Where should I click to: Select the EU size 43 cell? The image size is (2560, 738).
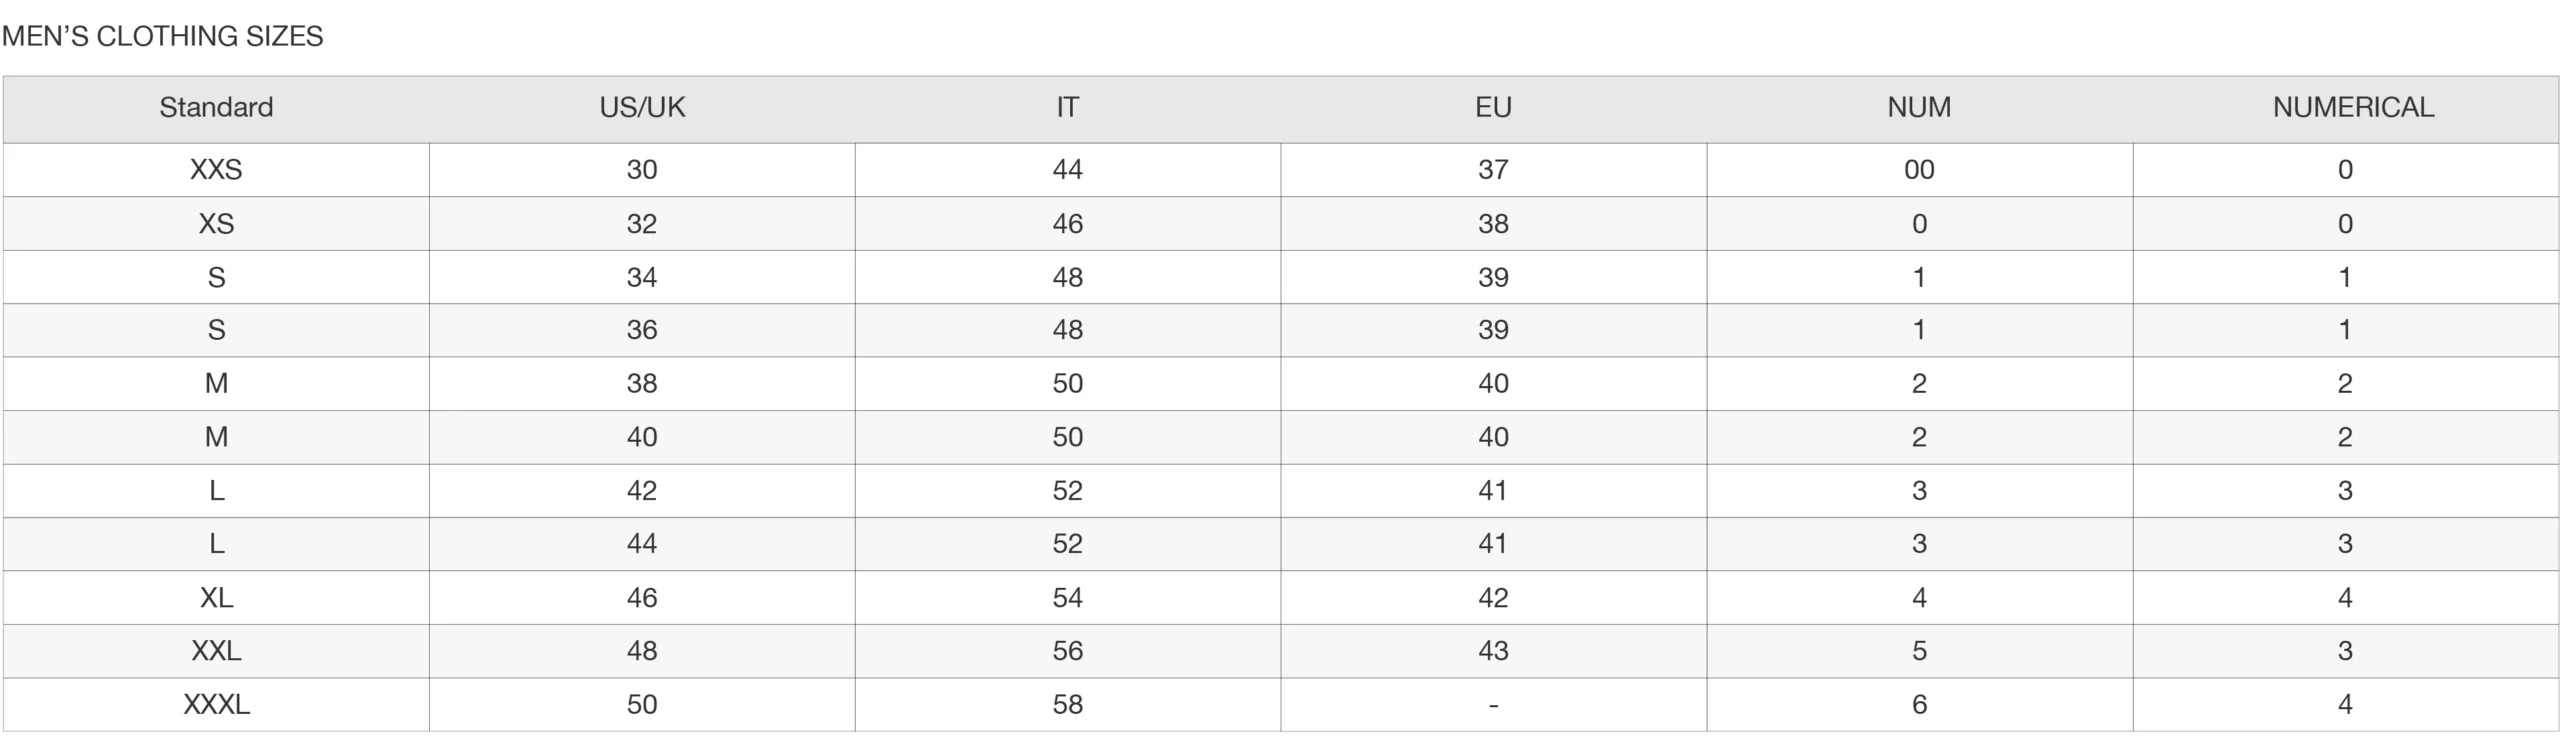pyautogui.click(x=1493, y=651)
